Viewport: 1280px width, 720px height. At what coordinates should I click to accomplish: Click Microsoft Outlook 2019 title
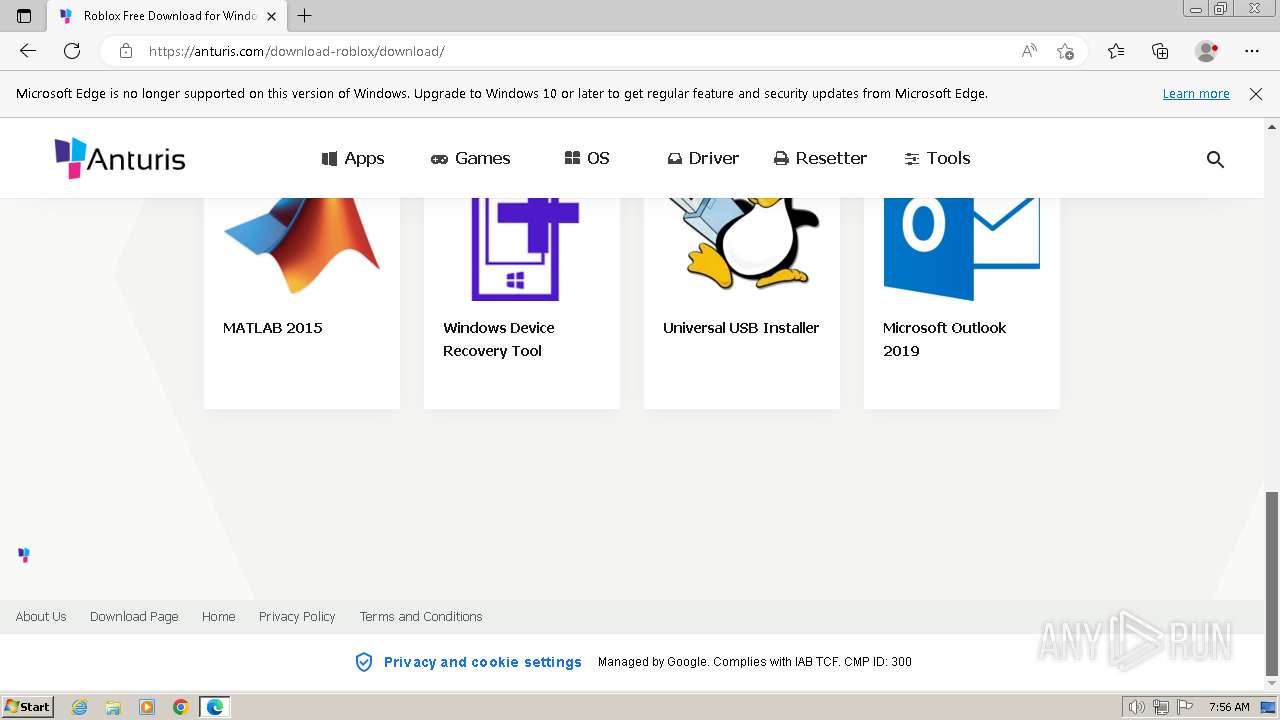[x=944, y=339]
